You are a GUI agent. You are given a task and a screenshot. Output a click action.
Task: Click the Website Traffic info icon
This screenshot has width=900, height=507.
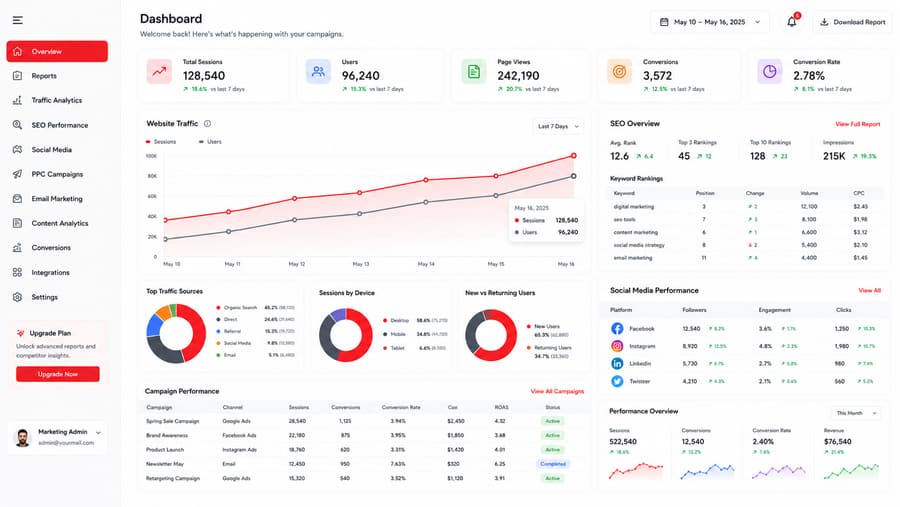pyautogui.click(x=207, y=123)
